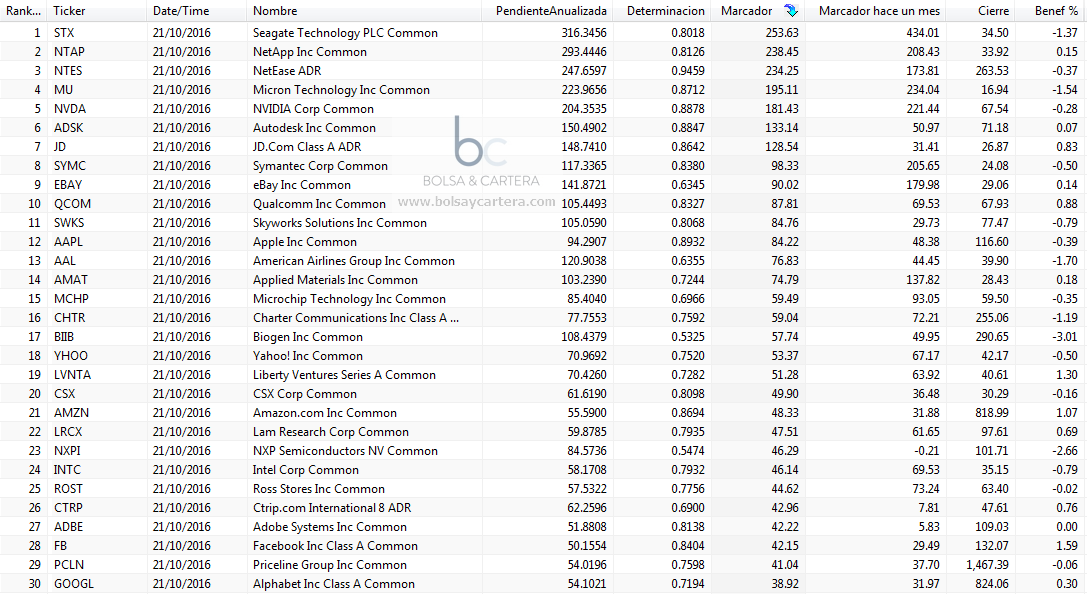Select the CHTR ticker cell
This screenshot has height=594, width=1087.
[69, 317]
